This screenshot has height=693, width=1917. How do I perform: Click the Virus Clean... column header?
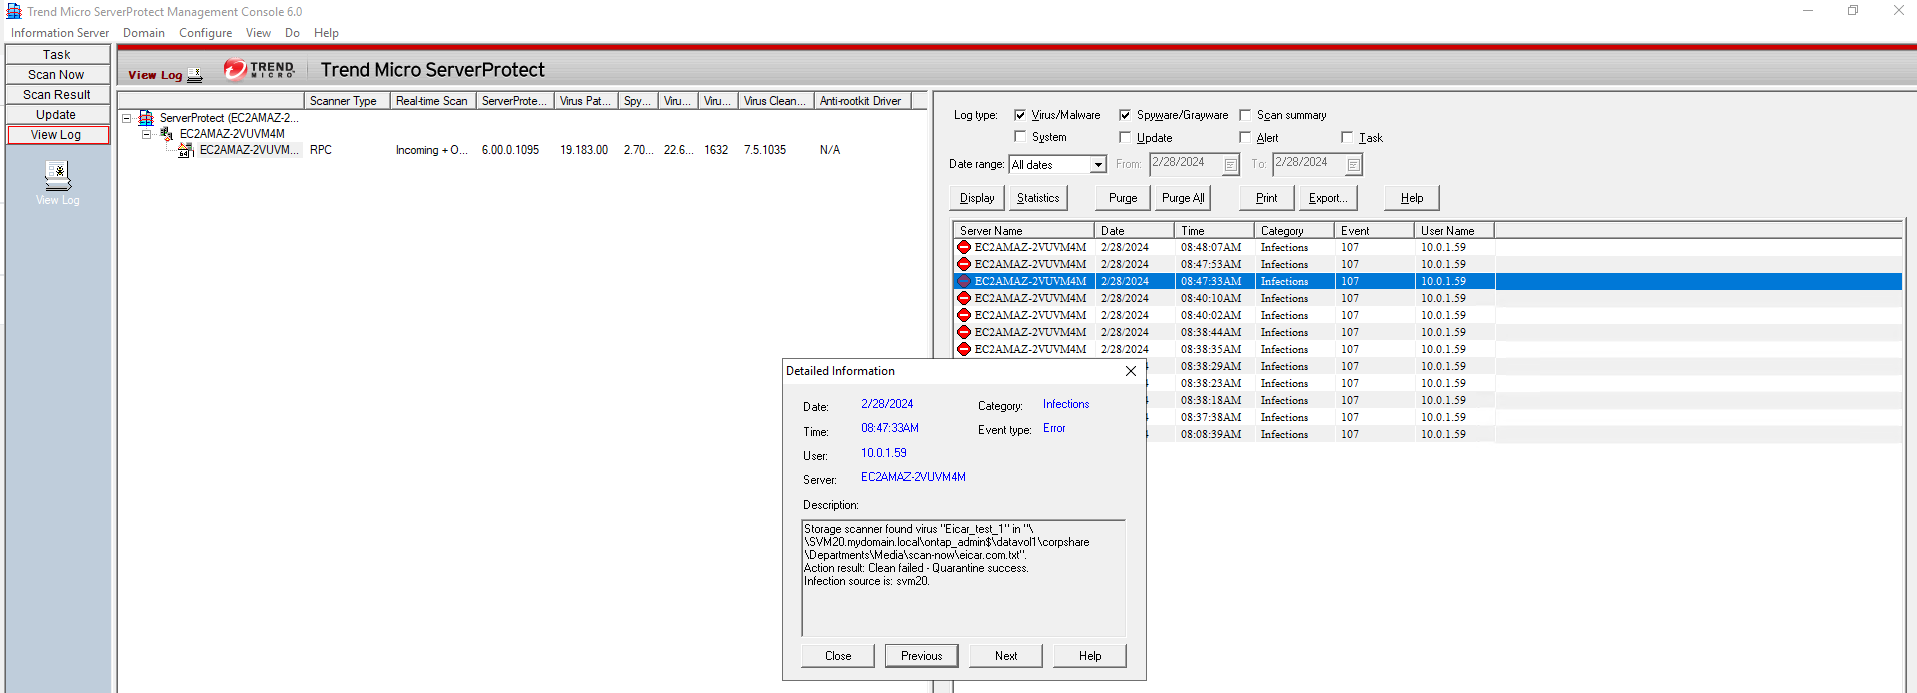(x=775, y=101)
